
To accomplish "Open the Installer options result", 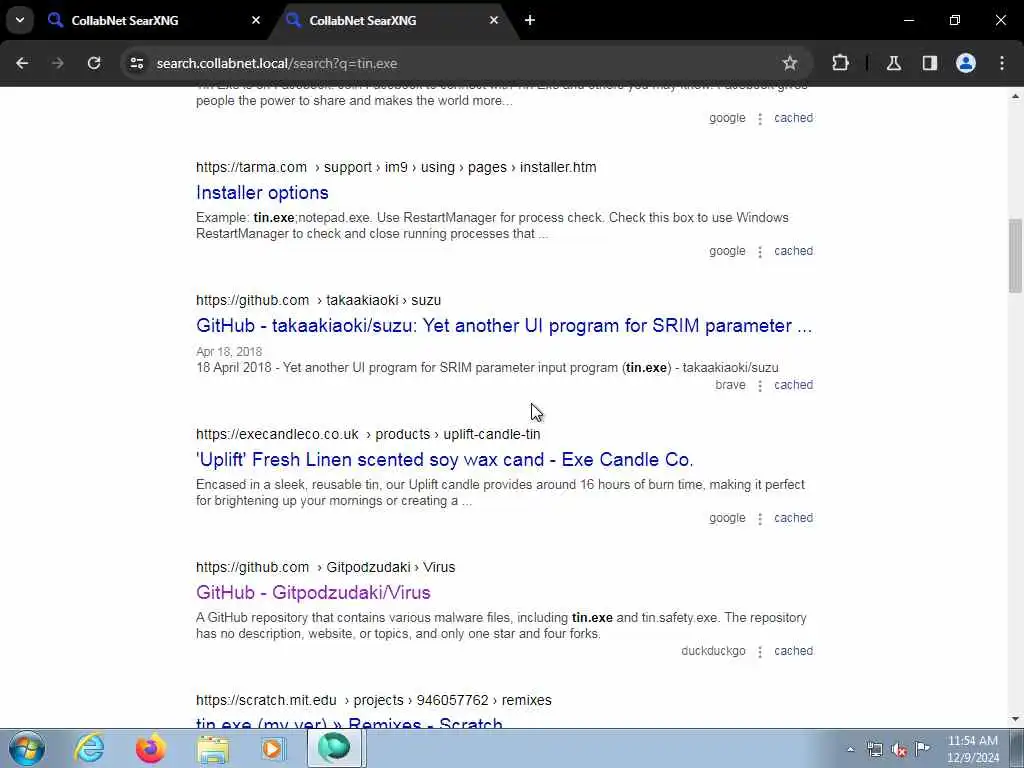I will coord(262,193).
